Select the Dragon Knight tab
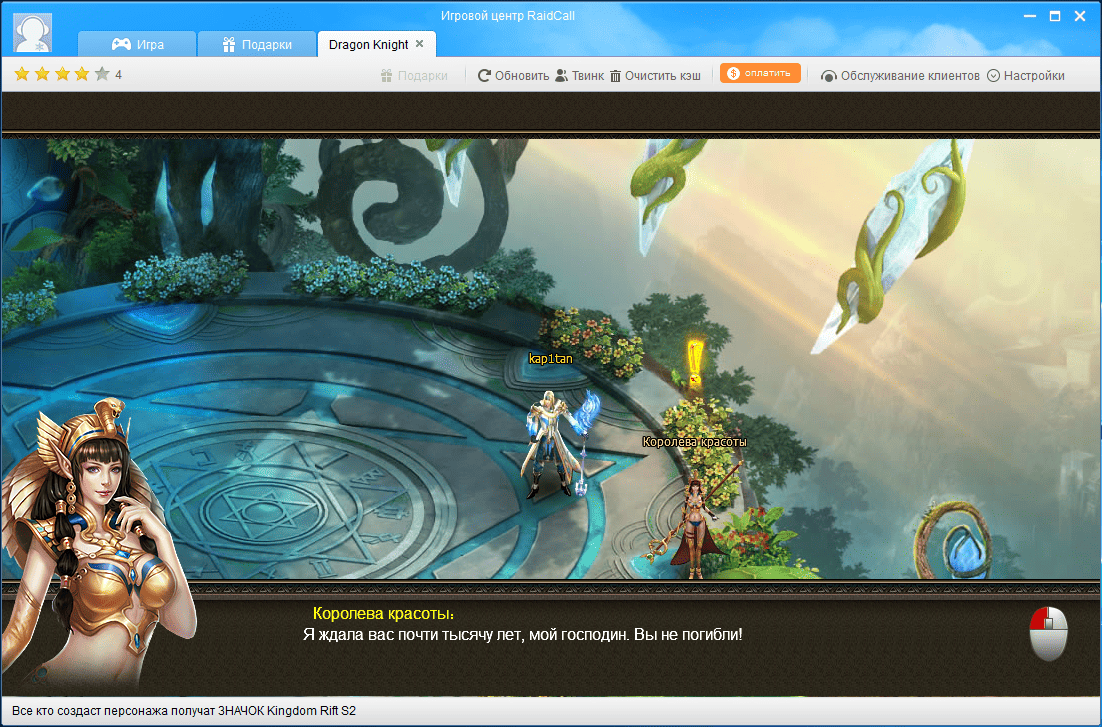The height and width of the screenshot is (727, 1102). pyautogui.click(x=368, y=44)
